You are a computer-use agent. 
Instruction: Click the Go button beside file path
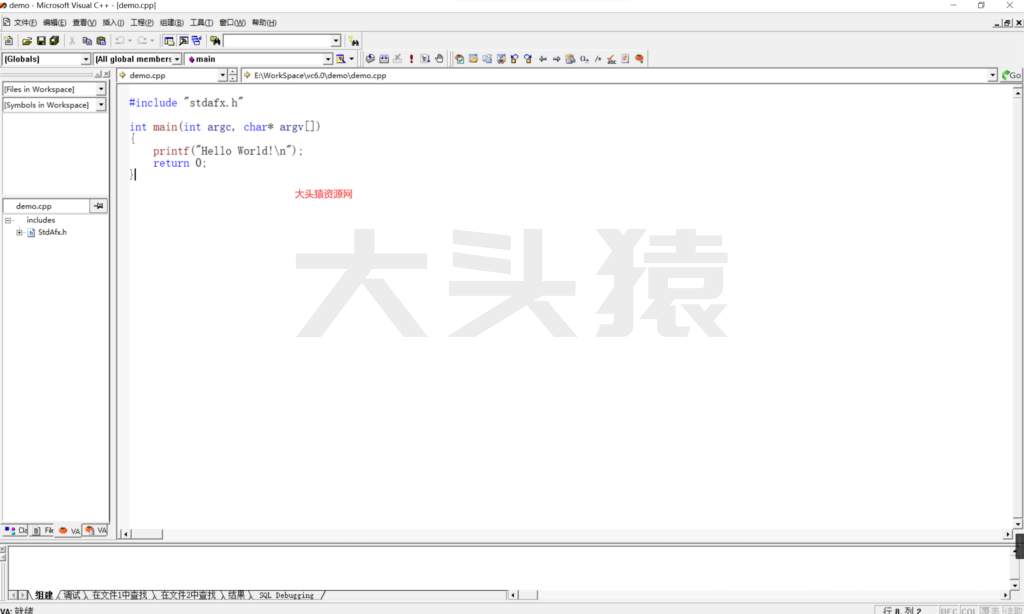[1012, 75]
